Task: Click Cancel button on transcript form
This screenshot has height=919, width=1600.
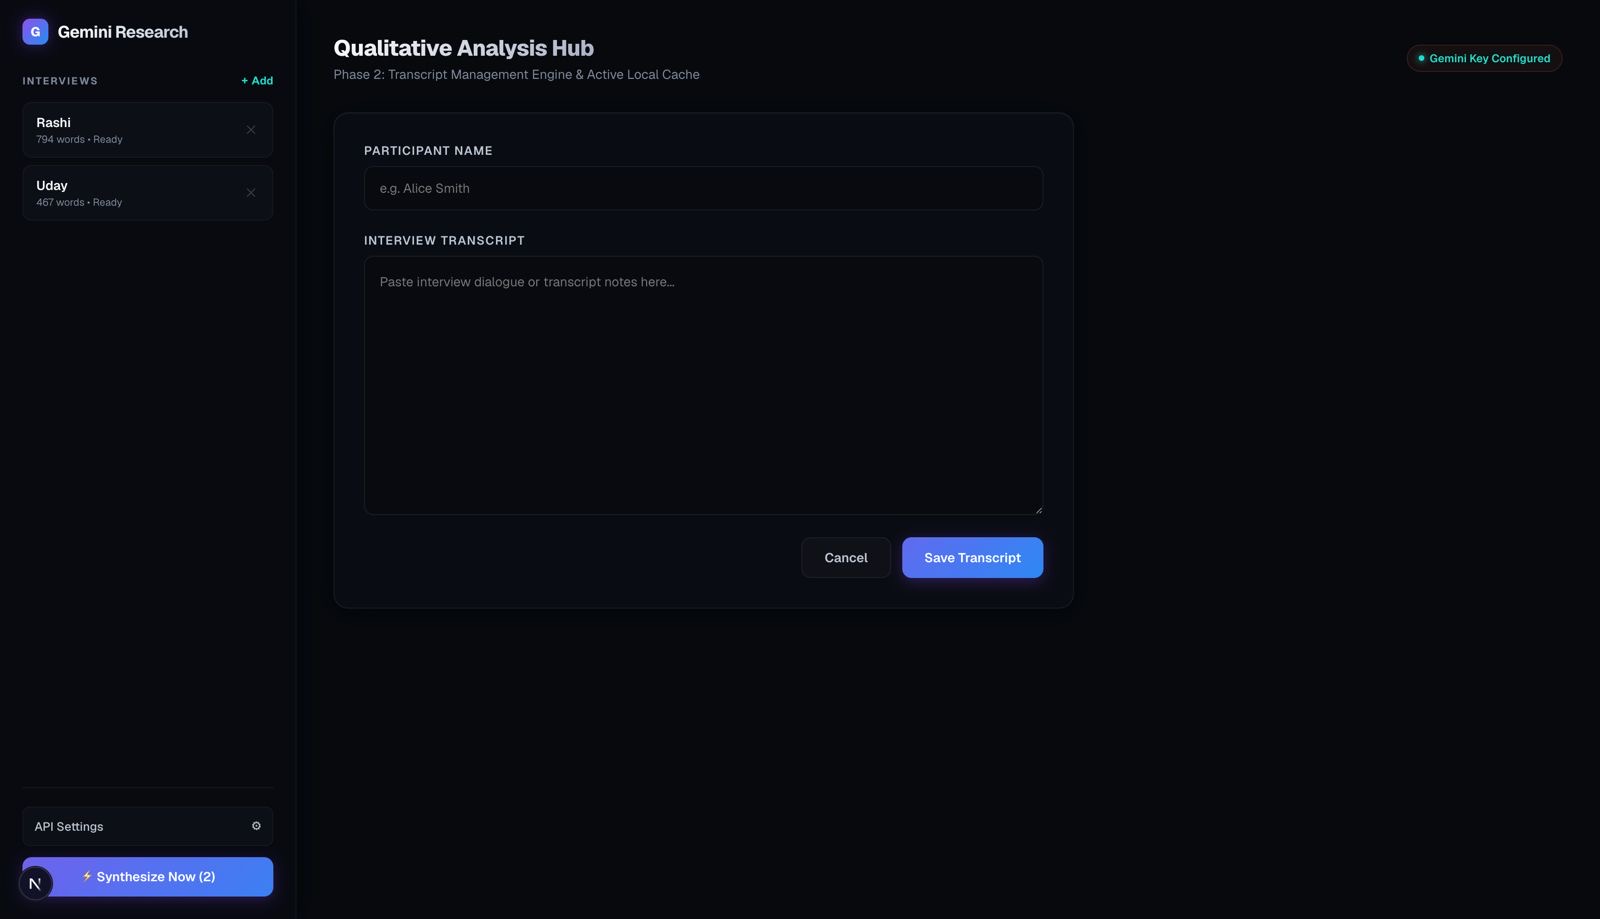Action: [x=846, y=558]
